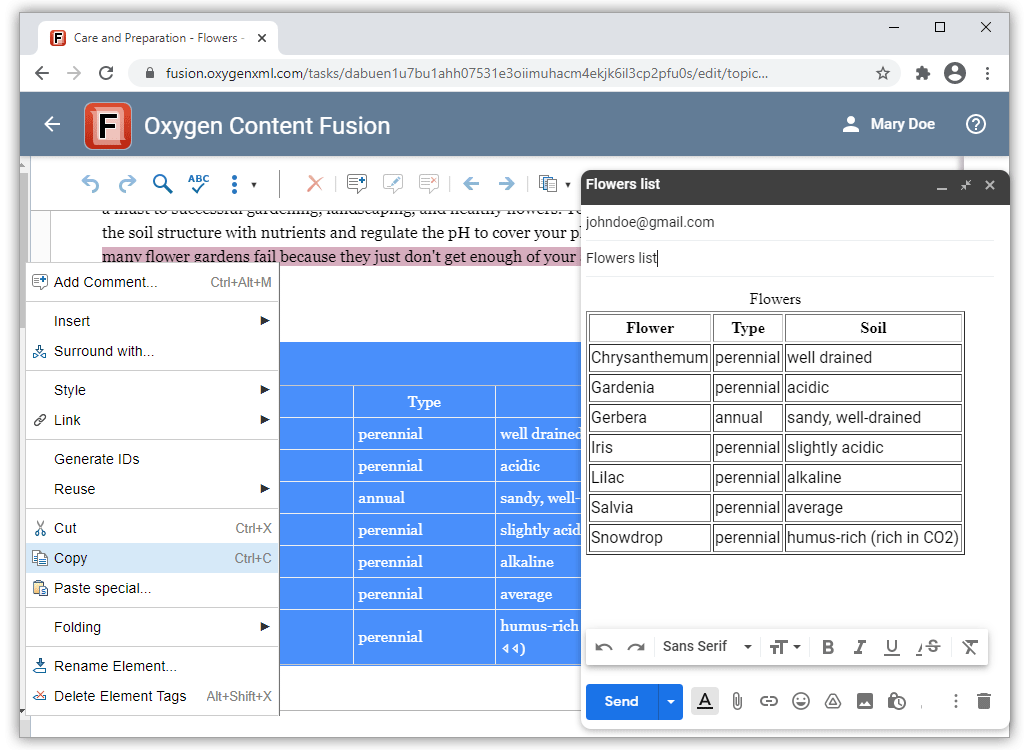Expand the Style submenu
The width and height of the screenshot is (1030, 750).
pyautogui.click(x=152, y=390)
